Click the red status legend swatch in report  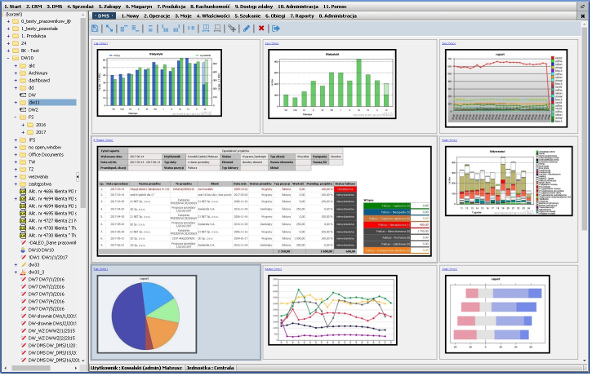click(x=387, y=225)
